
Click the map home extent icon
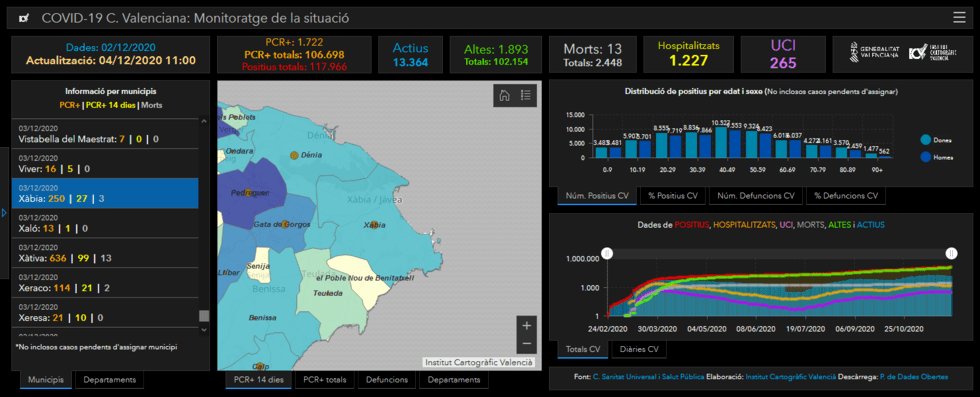pyautogui.click(x=504, y=95)
